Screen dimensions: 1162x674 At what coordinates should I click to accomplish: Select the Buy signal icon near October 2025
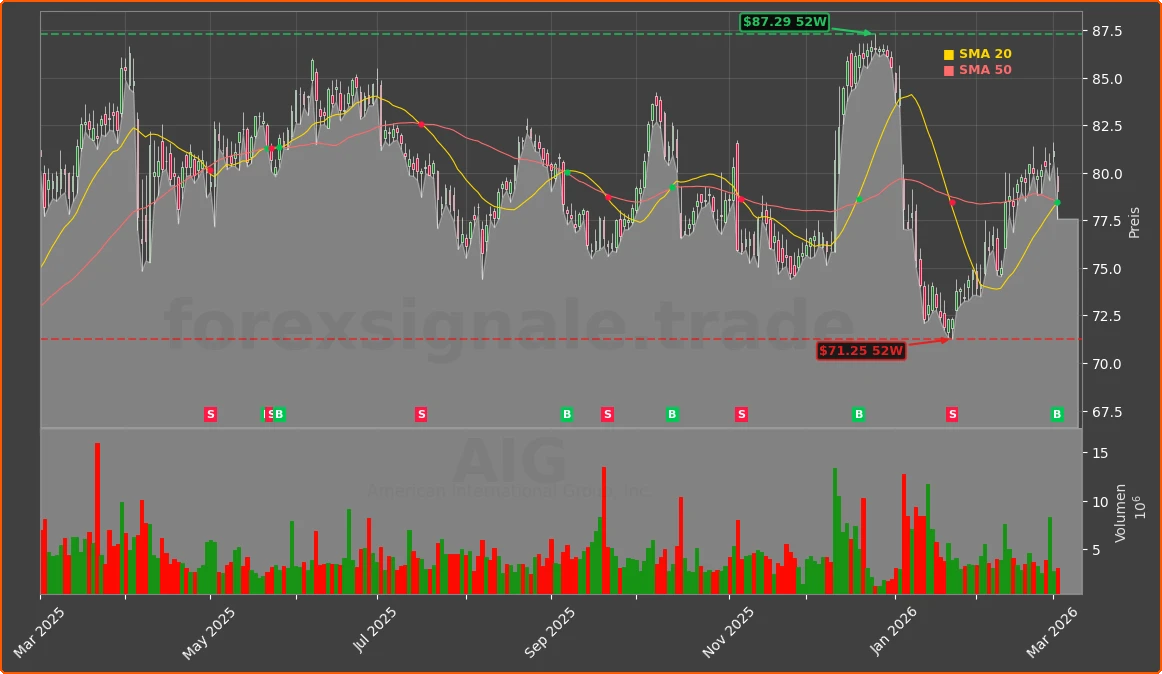[x=670, y=413]
